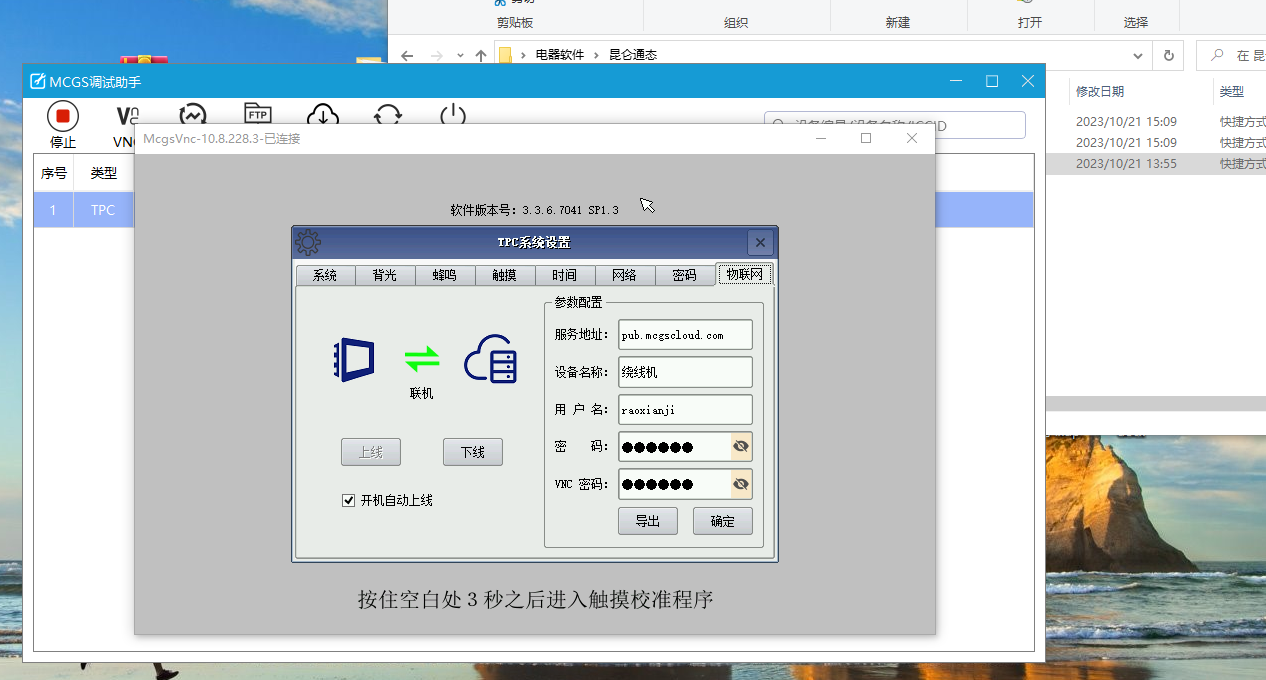The width and height of the screenshot is (1266, 680).
Task: Click the gear icon in TPC settings title
Action: tap(308, 242)
